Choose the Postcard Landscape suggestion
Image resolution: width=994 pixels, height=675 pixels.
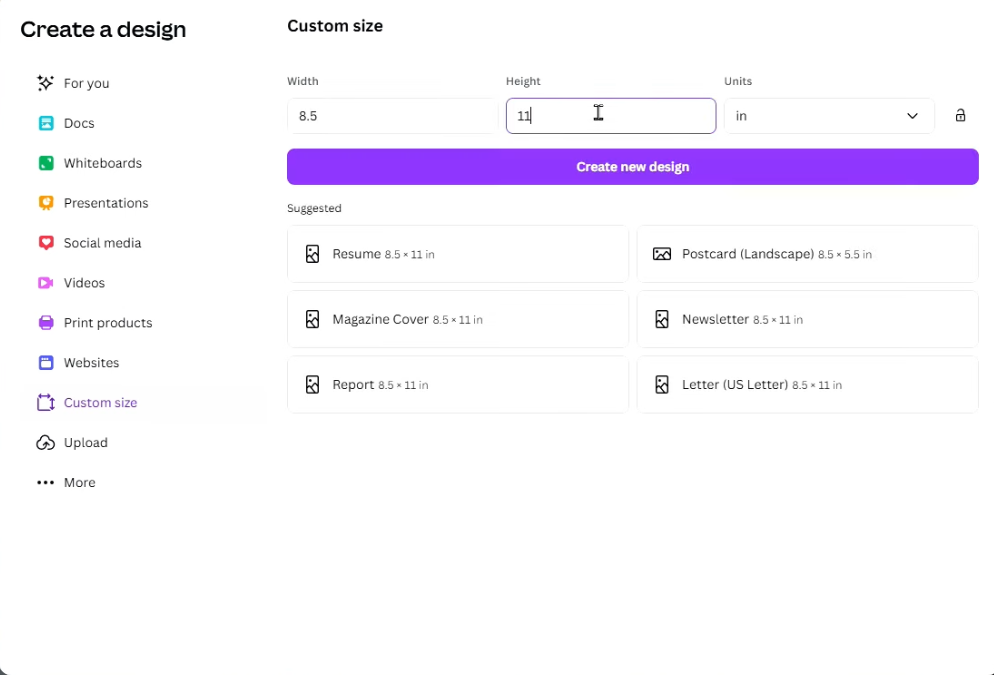pos(807,254)
